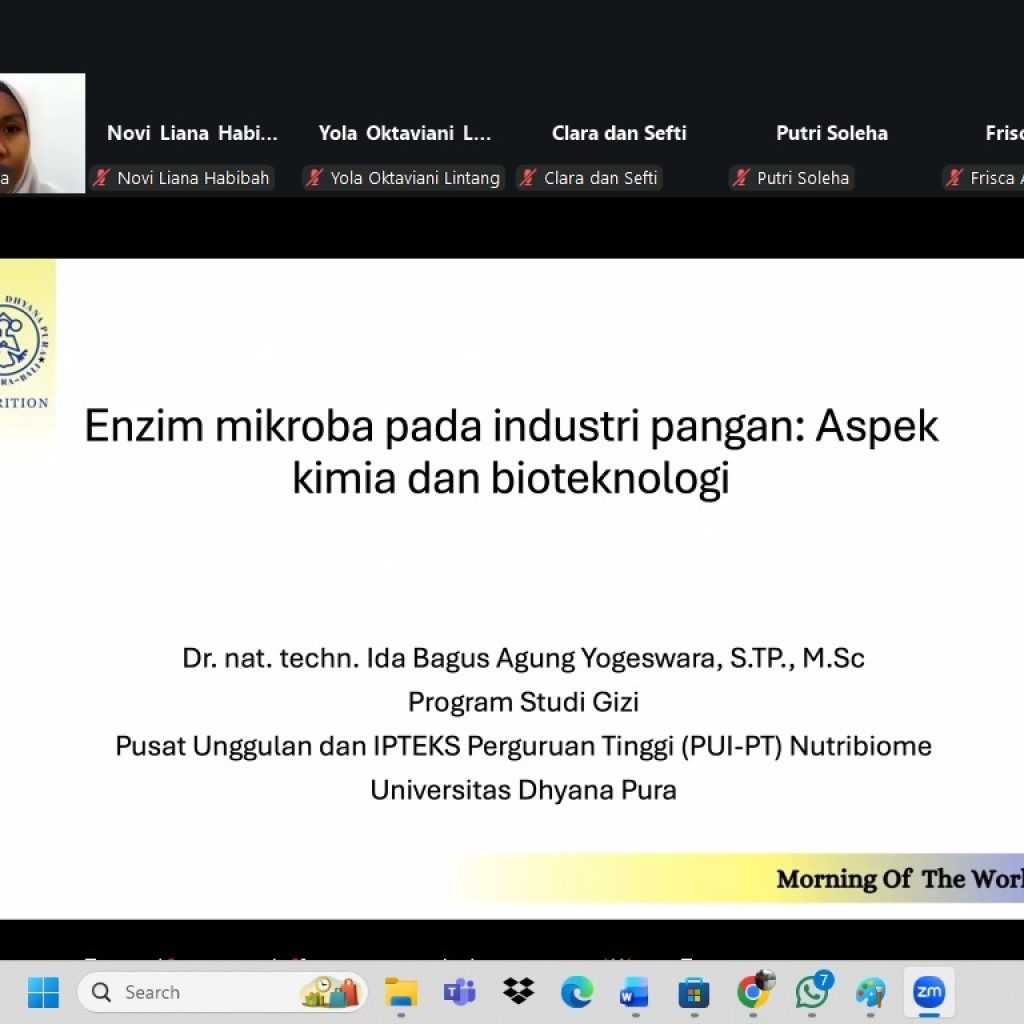Open the Windows Start menu
Screen dimensions: 1024x1024
[43, 992]
